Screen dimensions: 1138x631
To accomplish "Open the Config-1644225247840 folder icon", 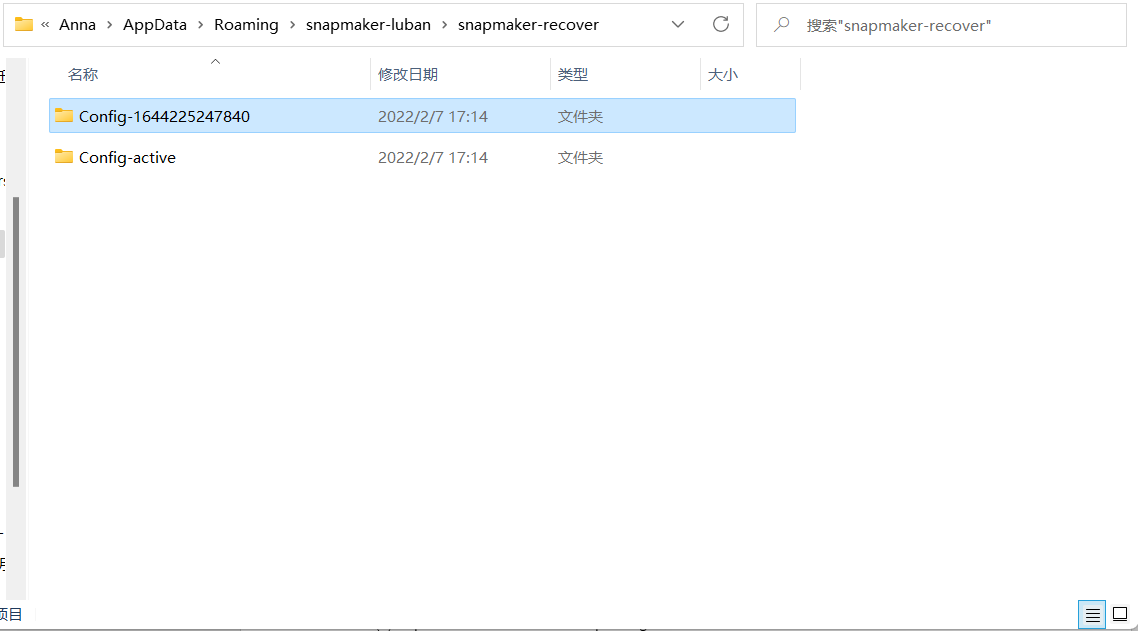I will click(64, 115).
